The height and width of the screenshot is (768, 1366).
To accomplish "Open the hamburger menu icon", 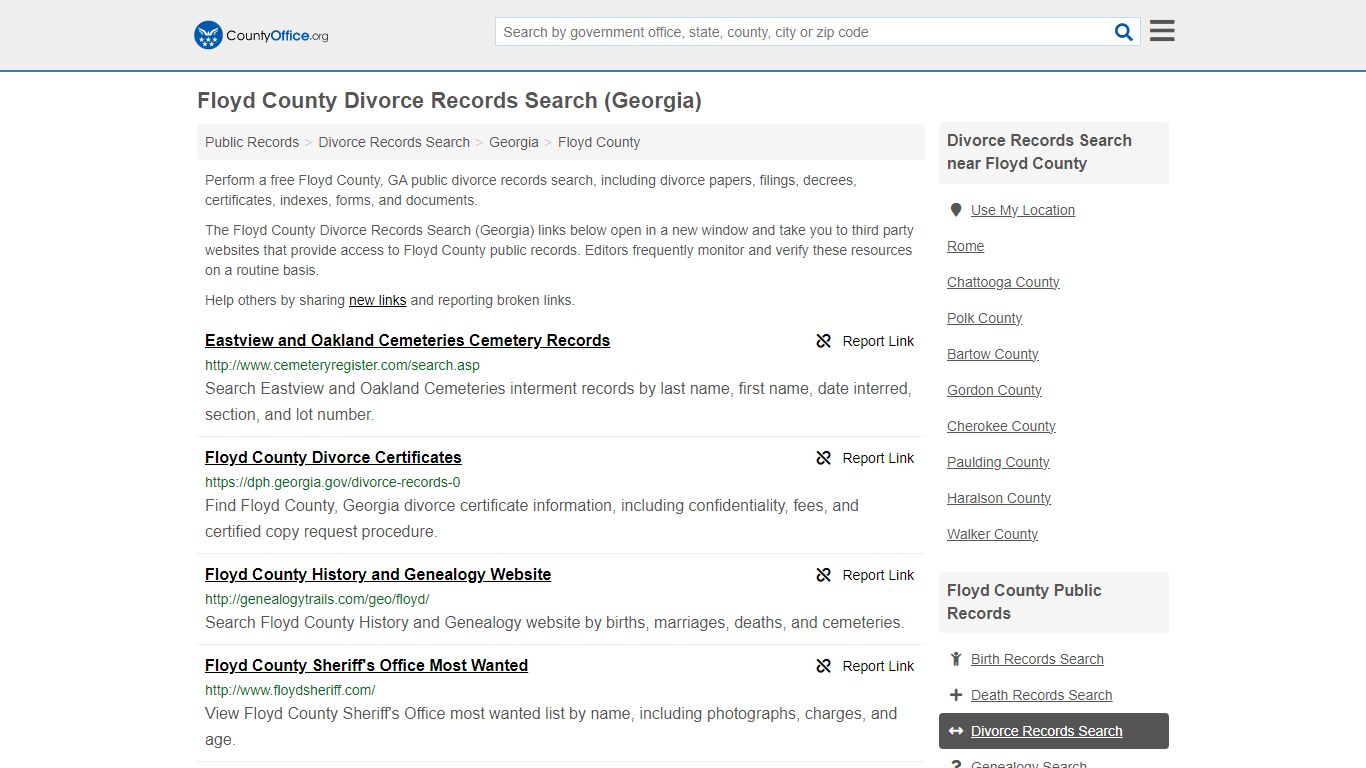I will click(1162, 31).
